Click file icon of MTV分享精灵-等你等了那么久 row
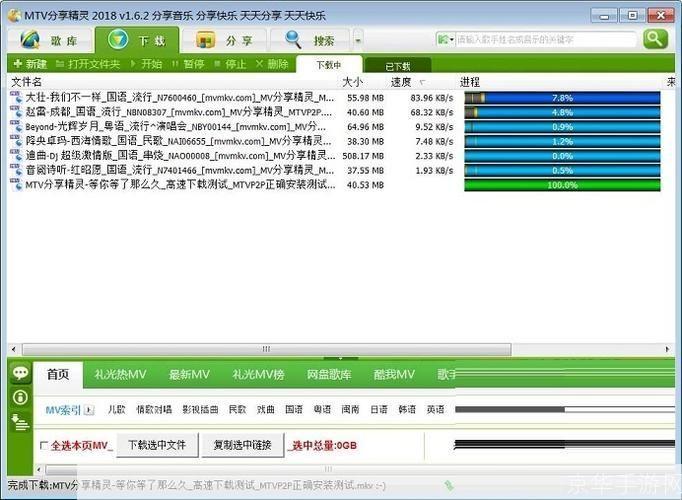 pyautogui.click(x=16, y=184)
